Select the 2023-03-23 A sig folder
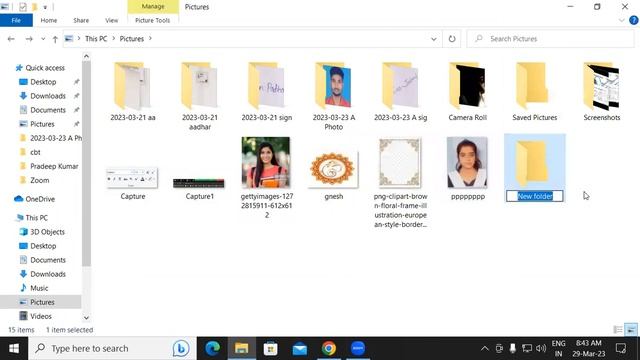The width and height of the screenshot is (640, 360). click(400, 92)
